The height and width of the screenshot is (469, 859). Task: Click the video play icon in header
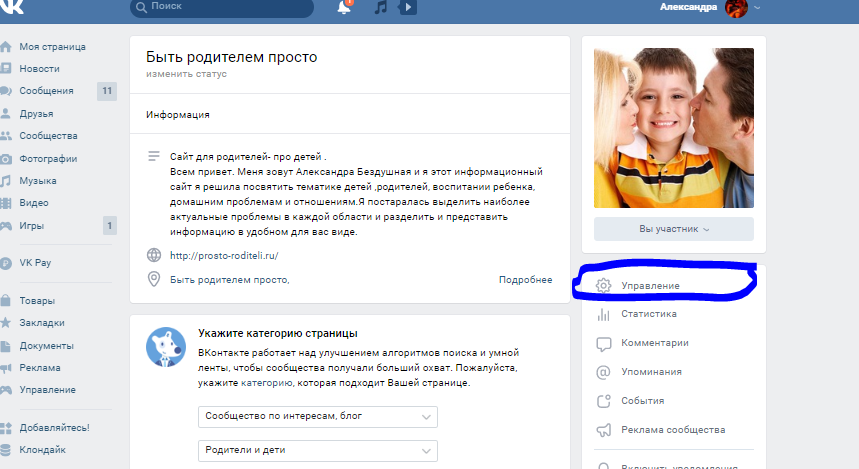coord(408,7)
